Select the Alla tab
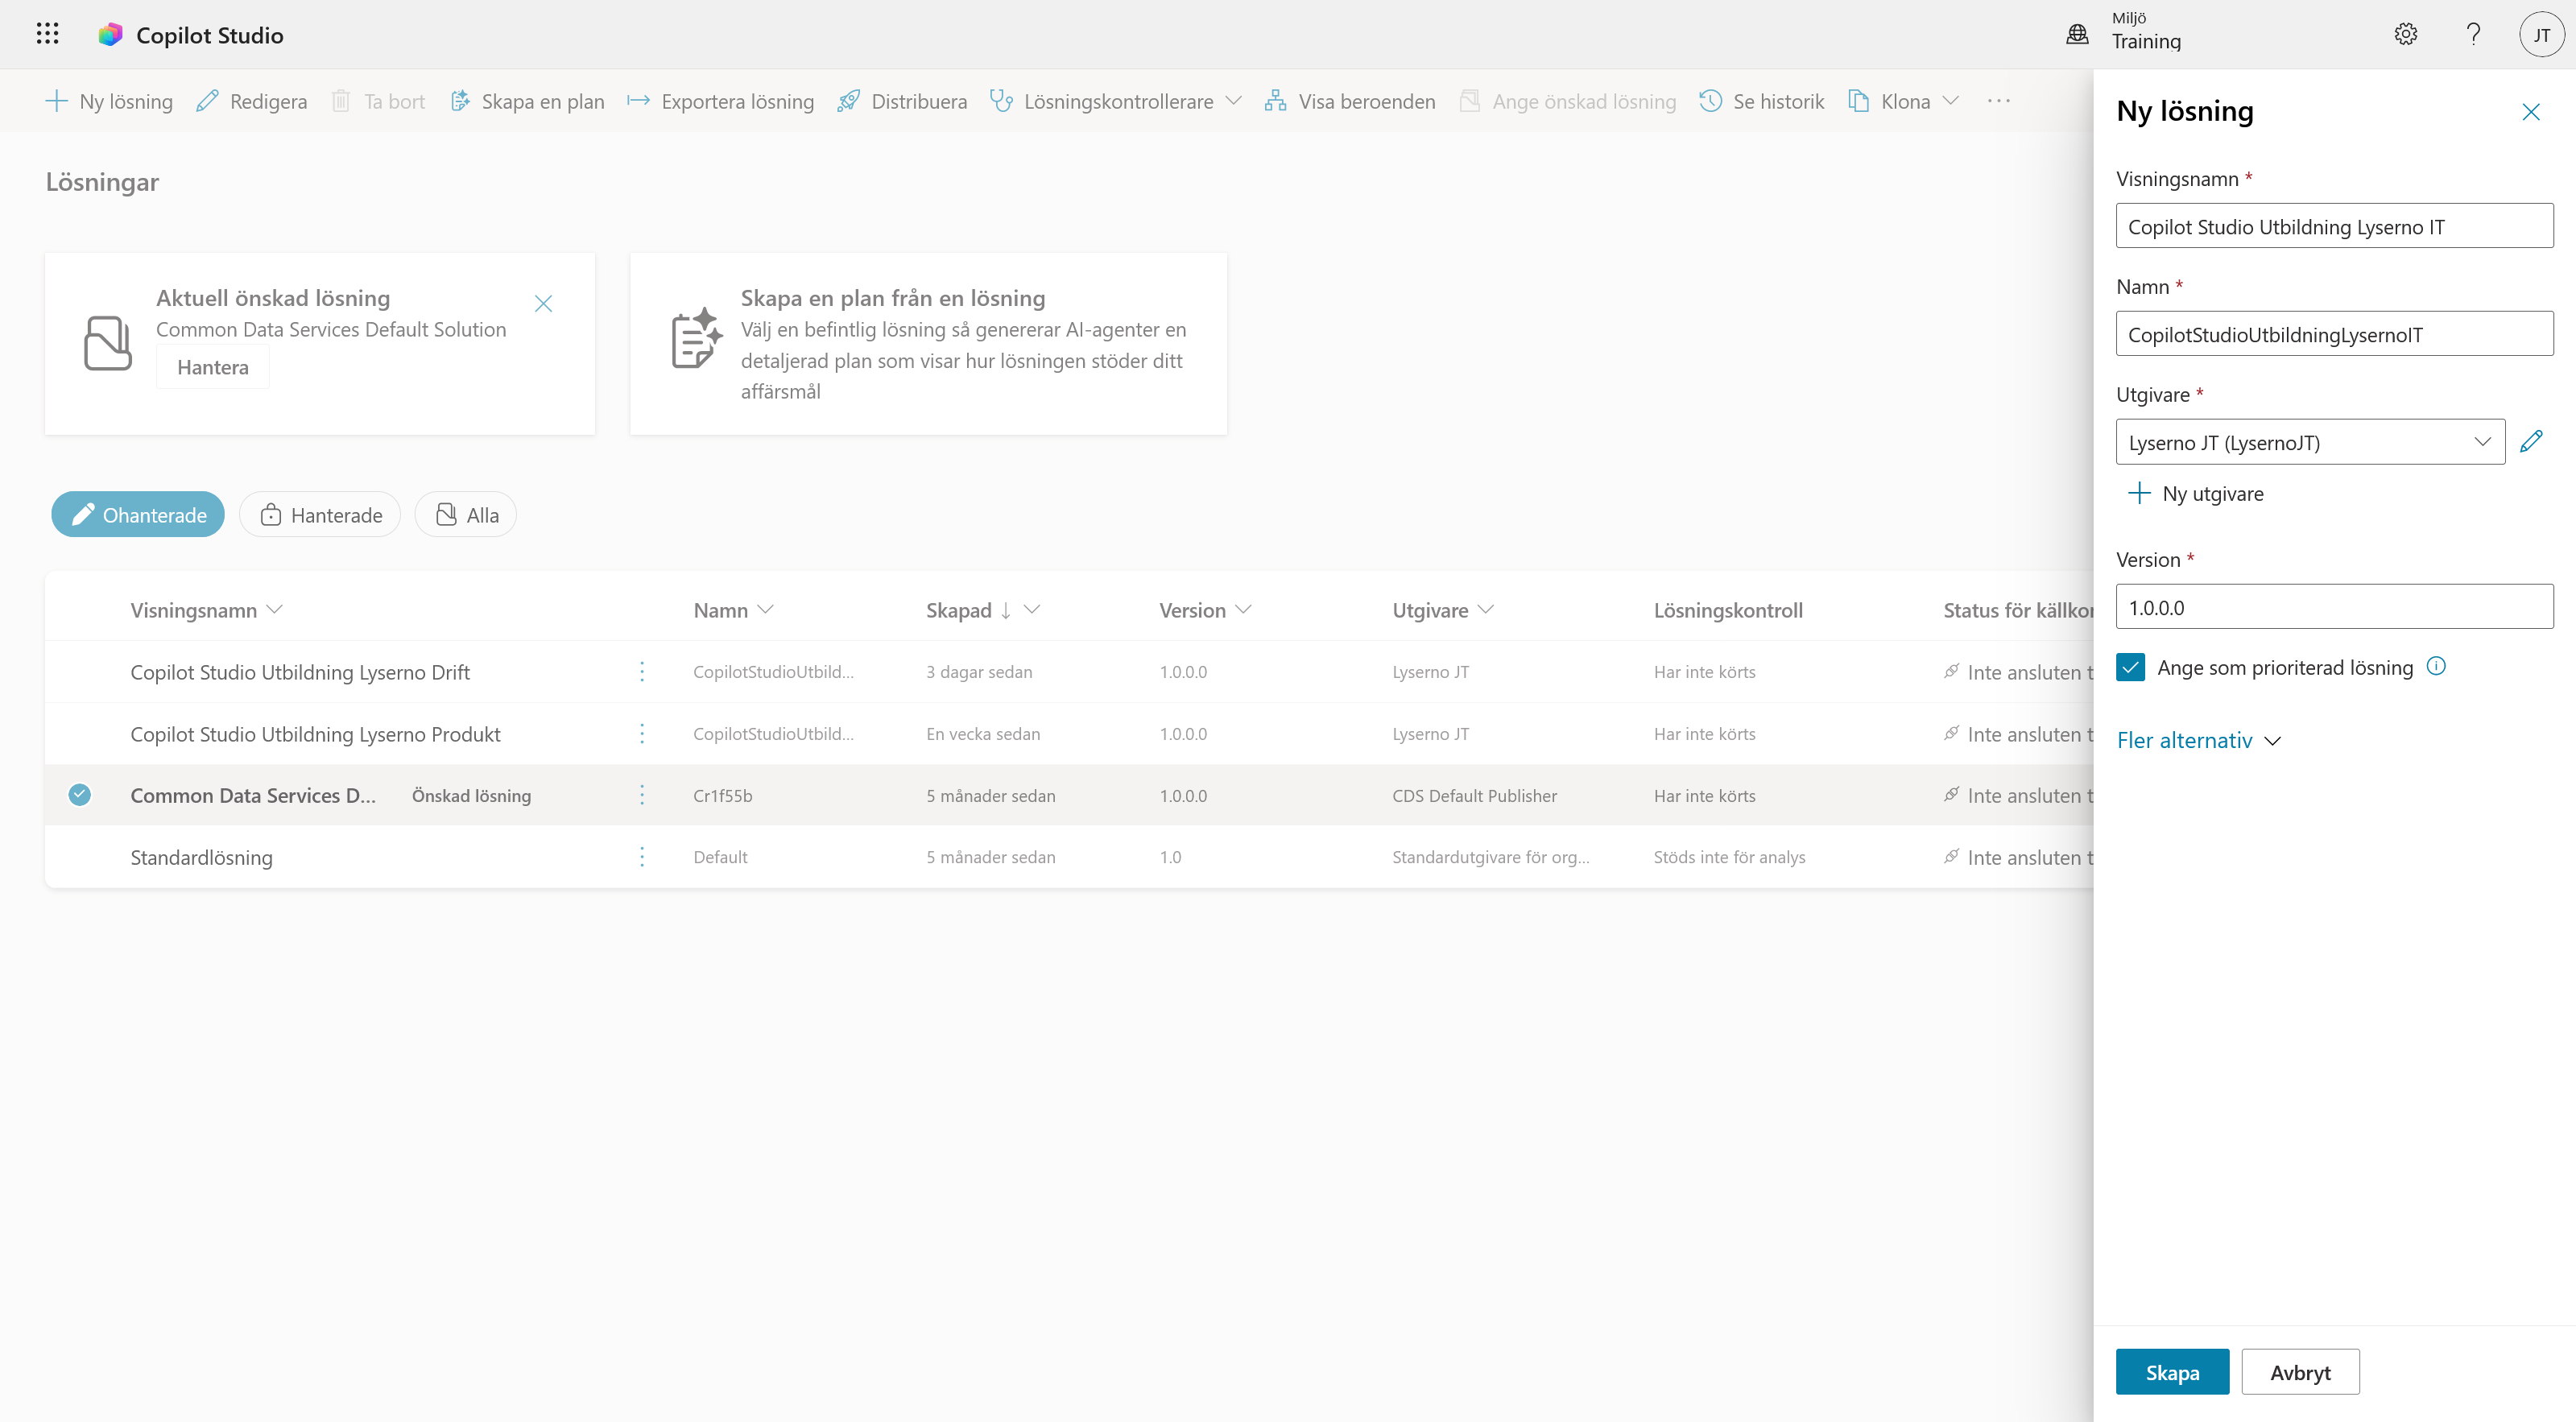 pos(466,514)
